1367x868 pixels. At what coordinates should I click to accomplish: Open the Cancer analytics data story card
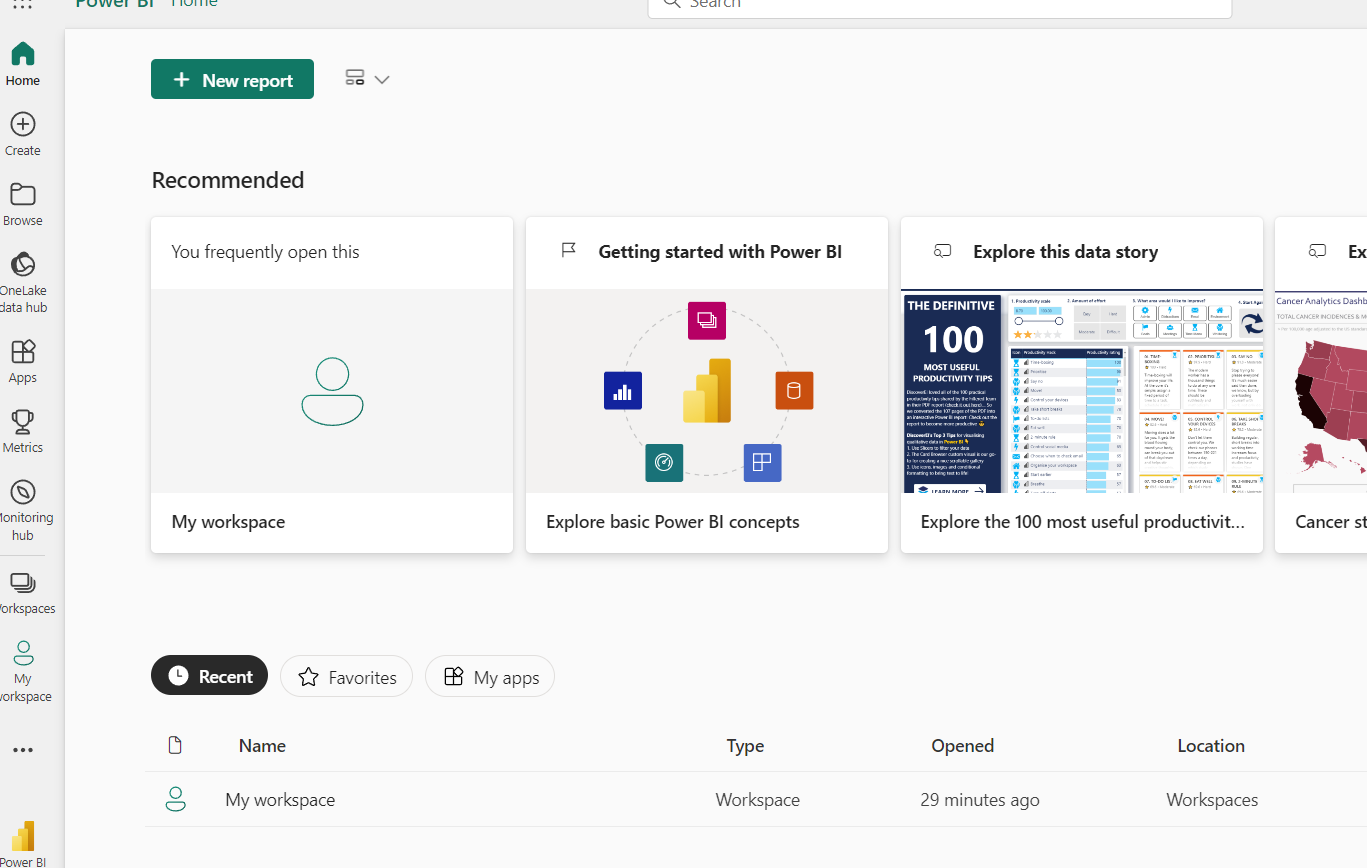point(1321,385)
